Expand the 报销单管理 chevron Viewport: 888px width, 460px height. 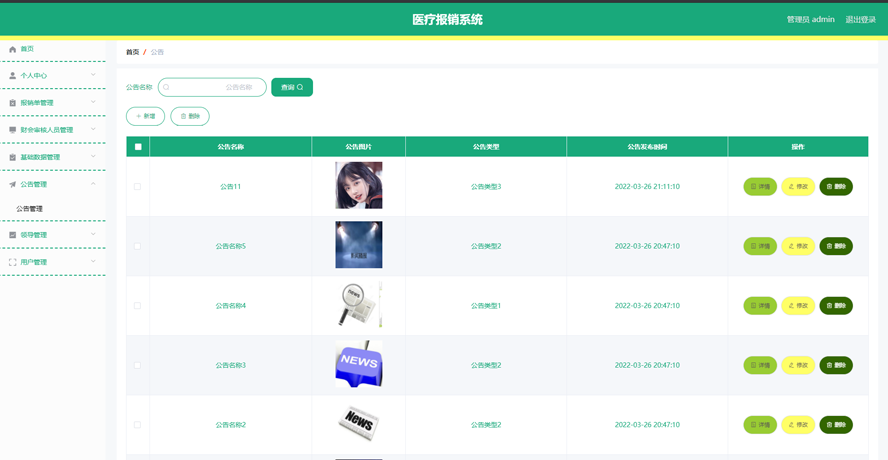coord(93,102)
